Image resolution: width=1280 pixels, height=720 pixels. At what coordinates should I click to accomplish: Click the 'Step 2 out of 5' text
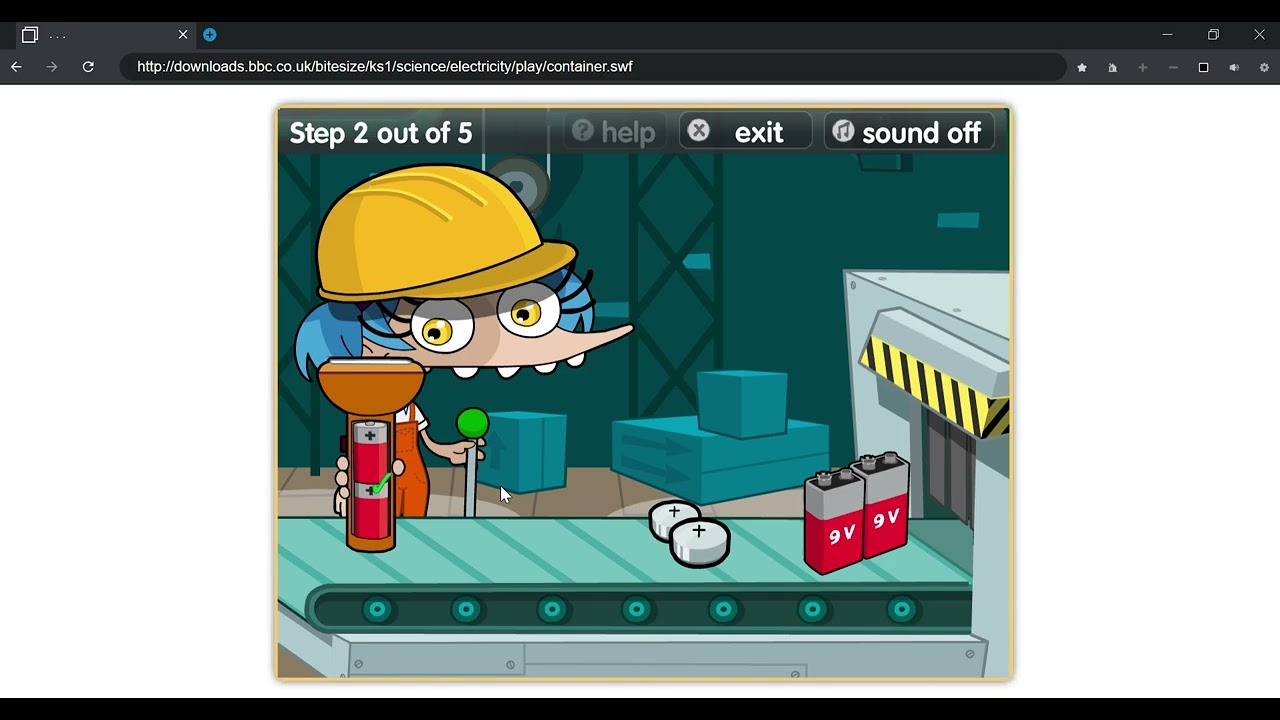[380, 133]
